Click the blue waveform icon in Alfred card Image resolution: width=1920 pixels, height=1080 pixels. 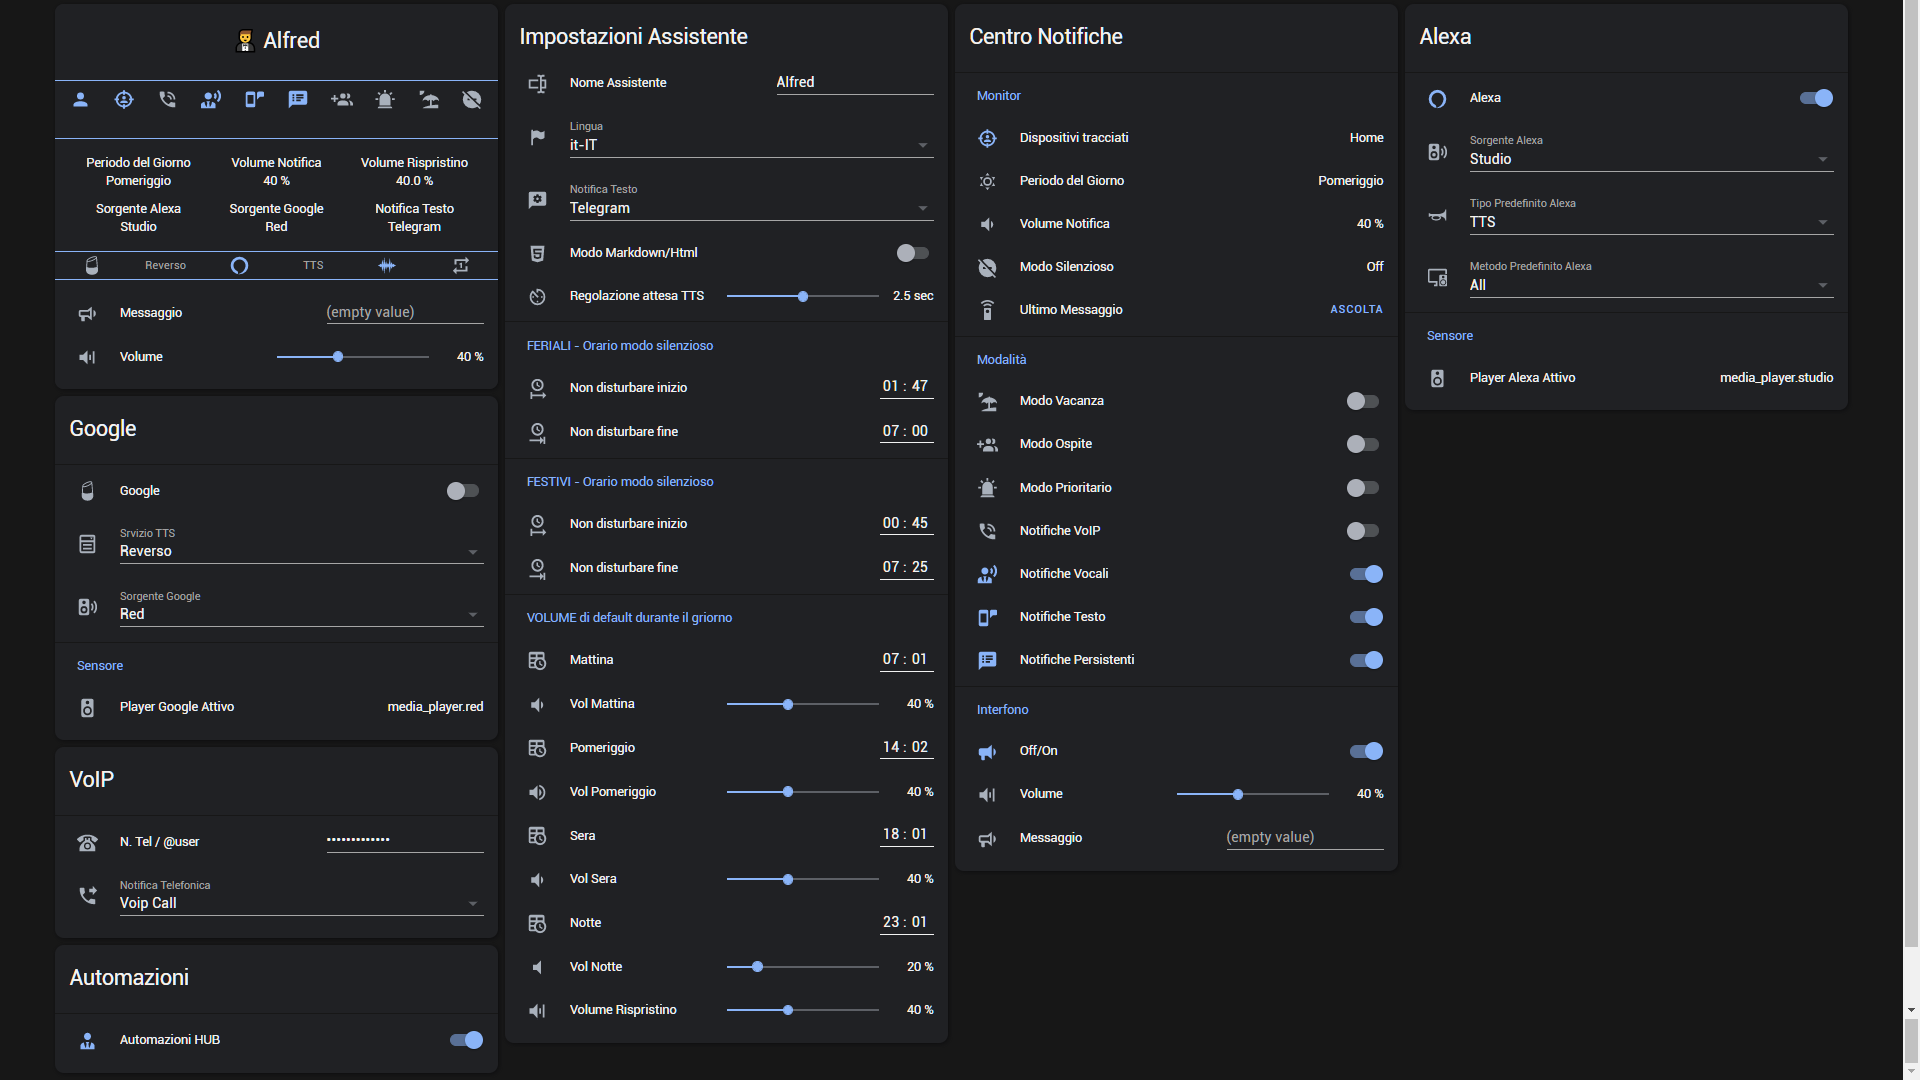point(387,265)
